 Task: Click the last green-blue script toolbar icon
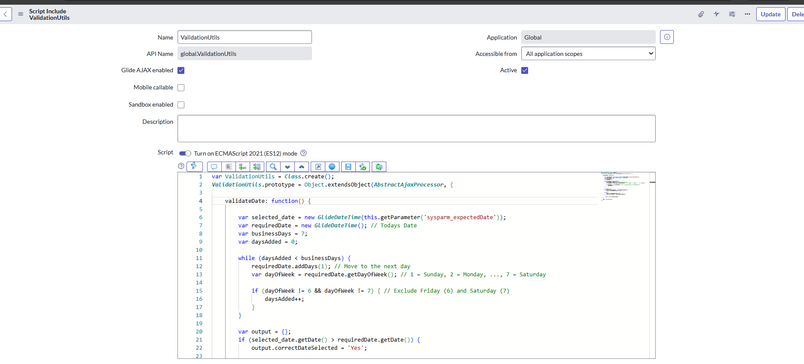[x=379, y=166]
